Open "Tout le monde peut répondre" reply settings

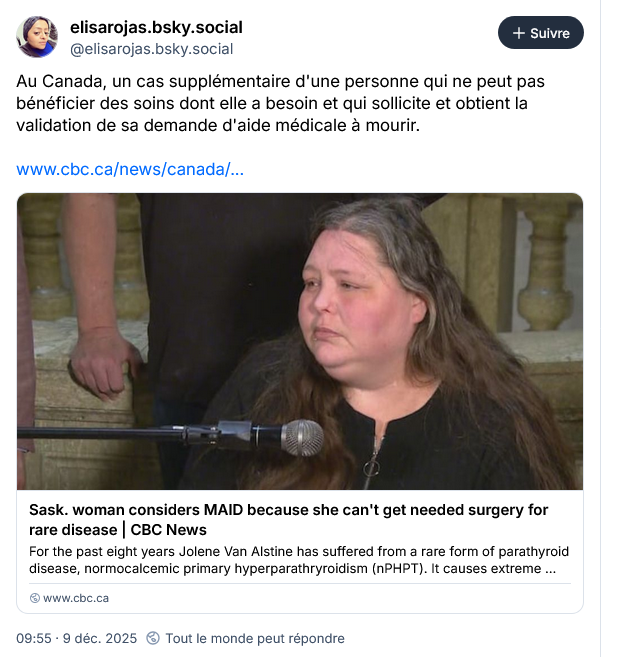pos(254,638)
